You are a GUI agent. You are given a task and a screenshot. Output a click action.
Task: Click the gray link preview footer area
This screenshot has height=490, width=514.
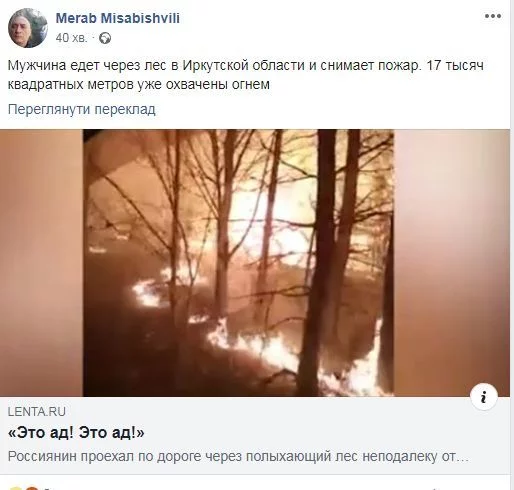click(x=255, y=435)
